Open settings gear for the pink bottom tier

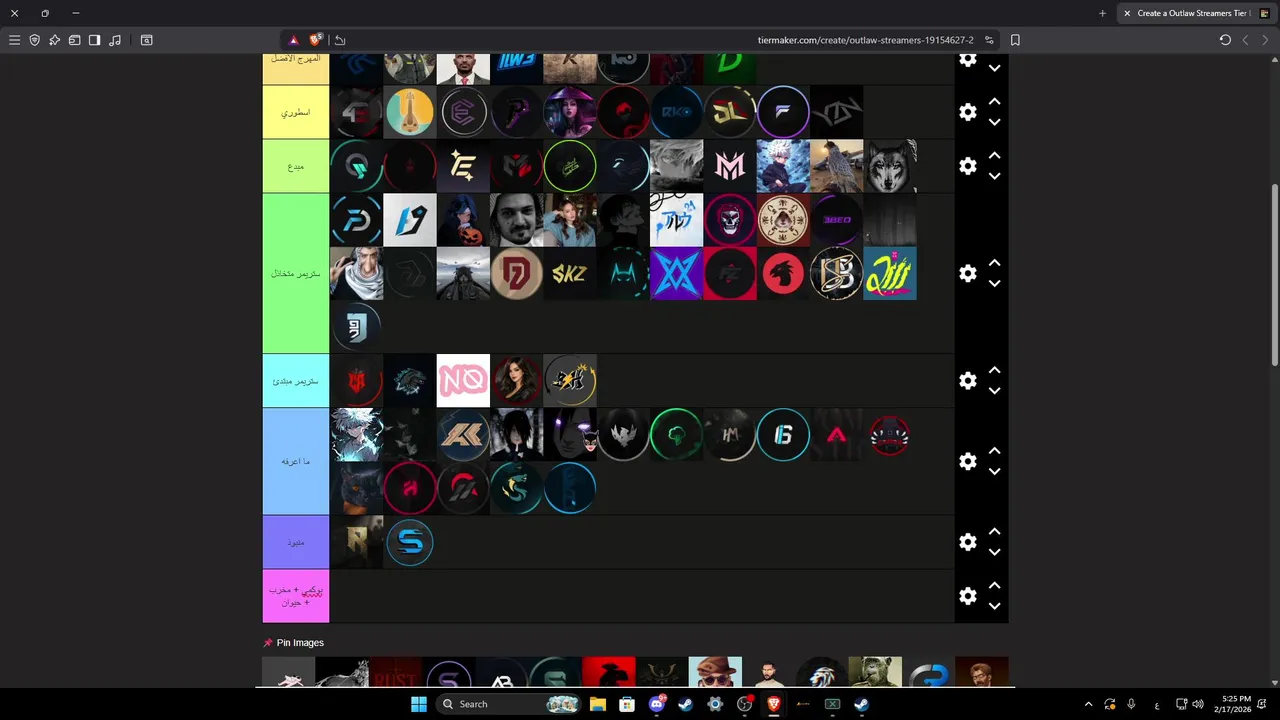pyautogui.click(x=968, y=596)
